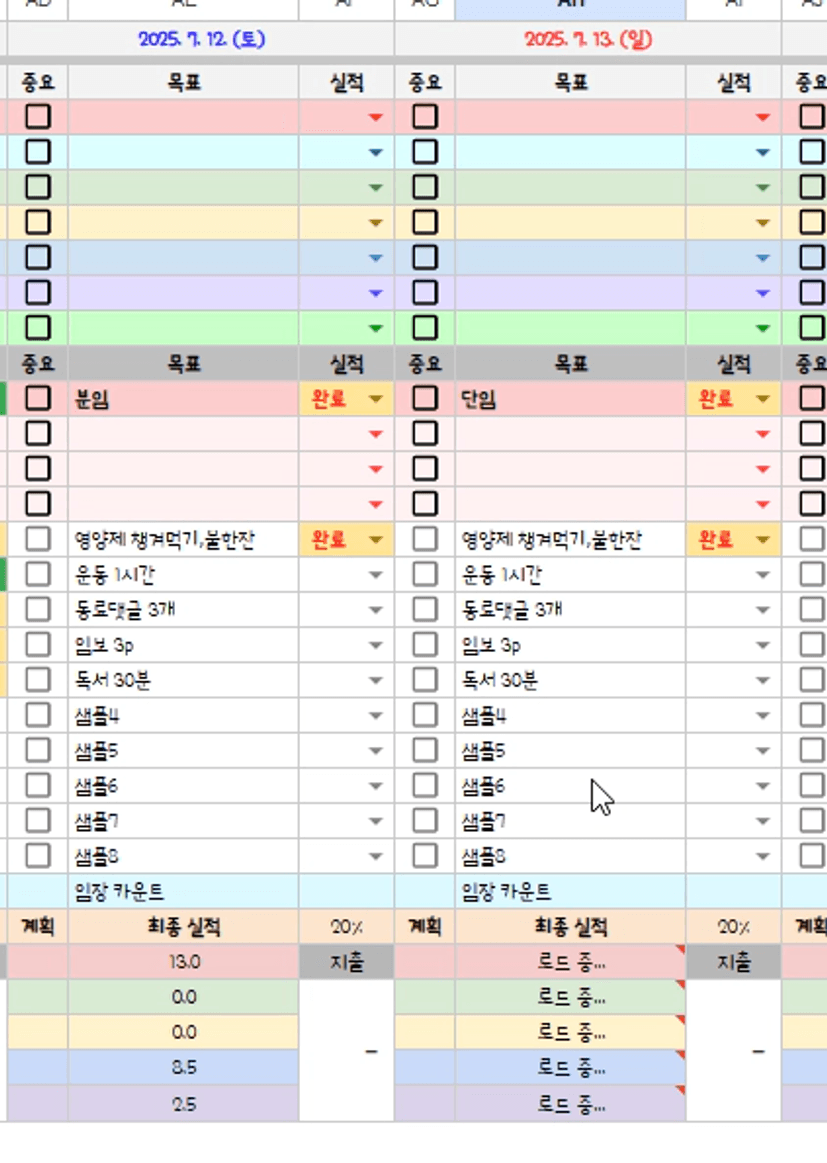827x1163 pixels.
Task: Select the purple-row 로드 중... cell
Action: 571,1104
